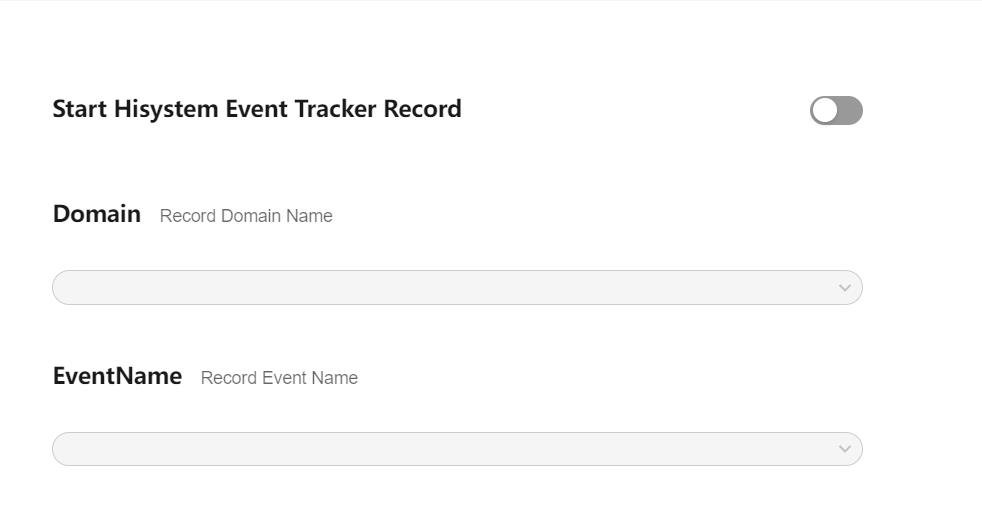The image size is (982, 509).
Task: Click the white knob of the record toggle
Action: (x=825, y=111)
